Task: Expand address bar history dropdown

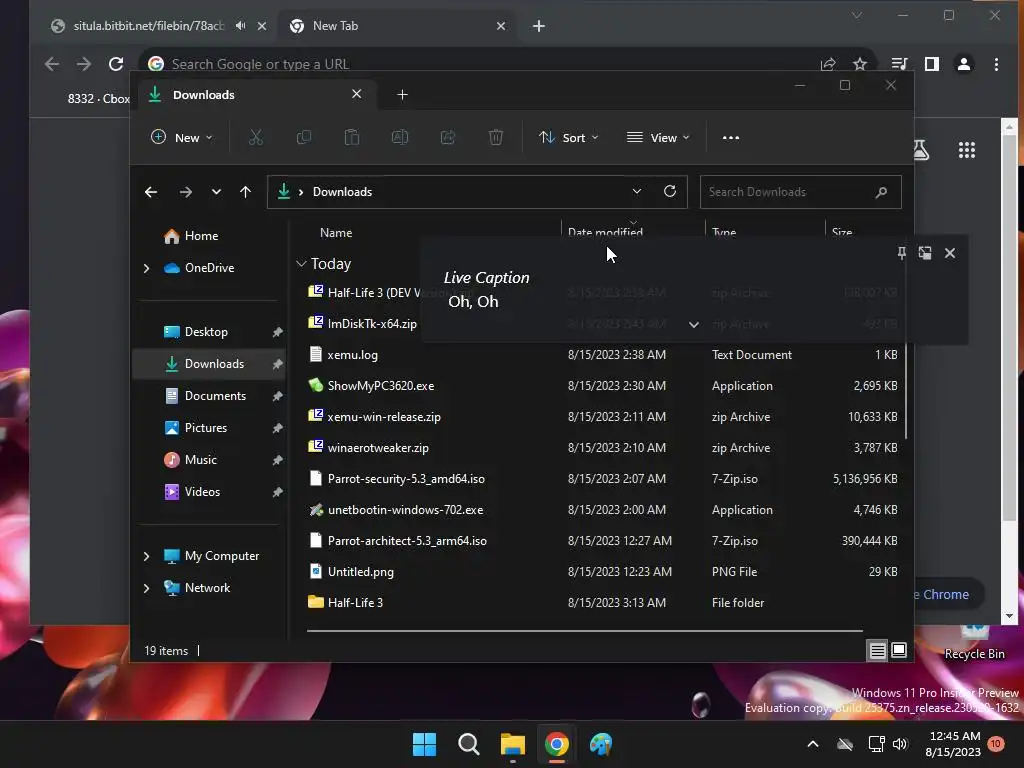Action: [x=637, y=191]
